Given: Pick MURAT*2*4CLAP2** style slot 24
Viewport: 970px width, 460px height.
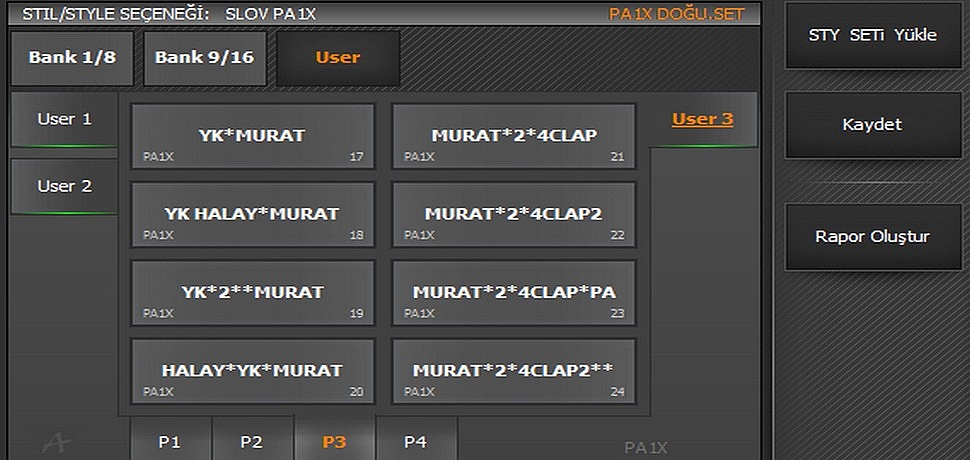Looking at the screenshot, I should 513,371.
